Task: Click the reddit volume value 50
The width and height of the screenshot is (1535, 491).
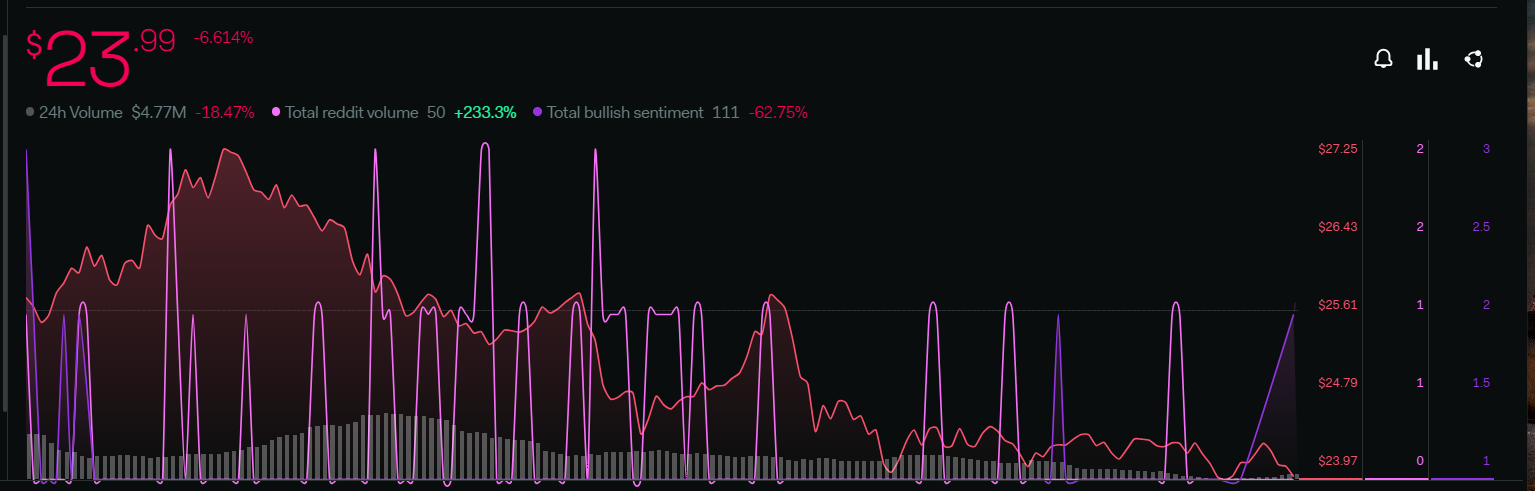Action: click(436, 113)
